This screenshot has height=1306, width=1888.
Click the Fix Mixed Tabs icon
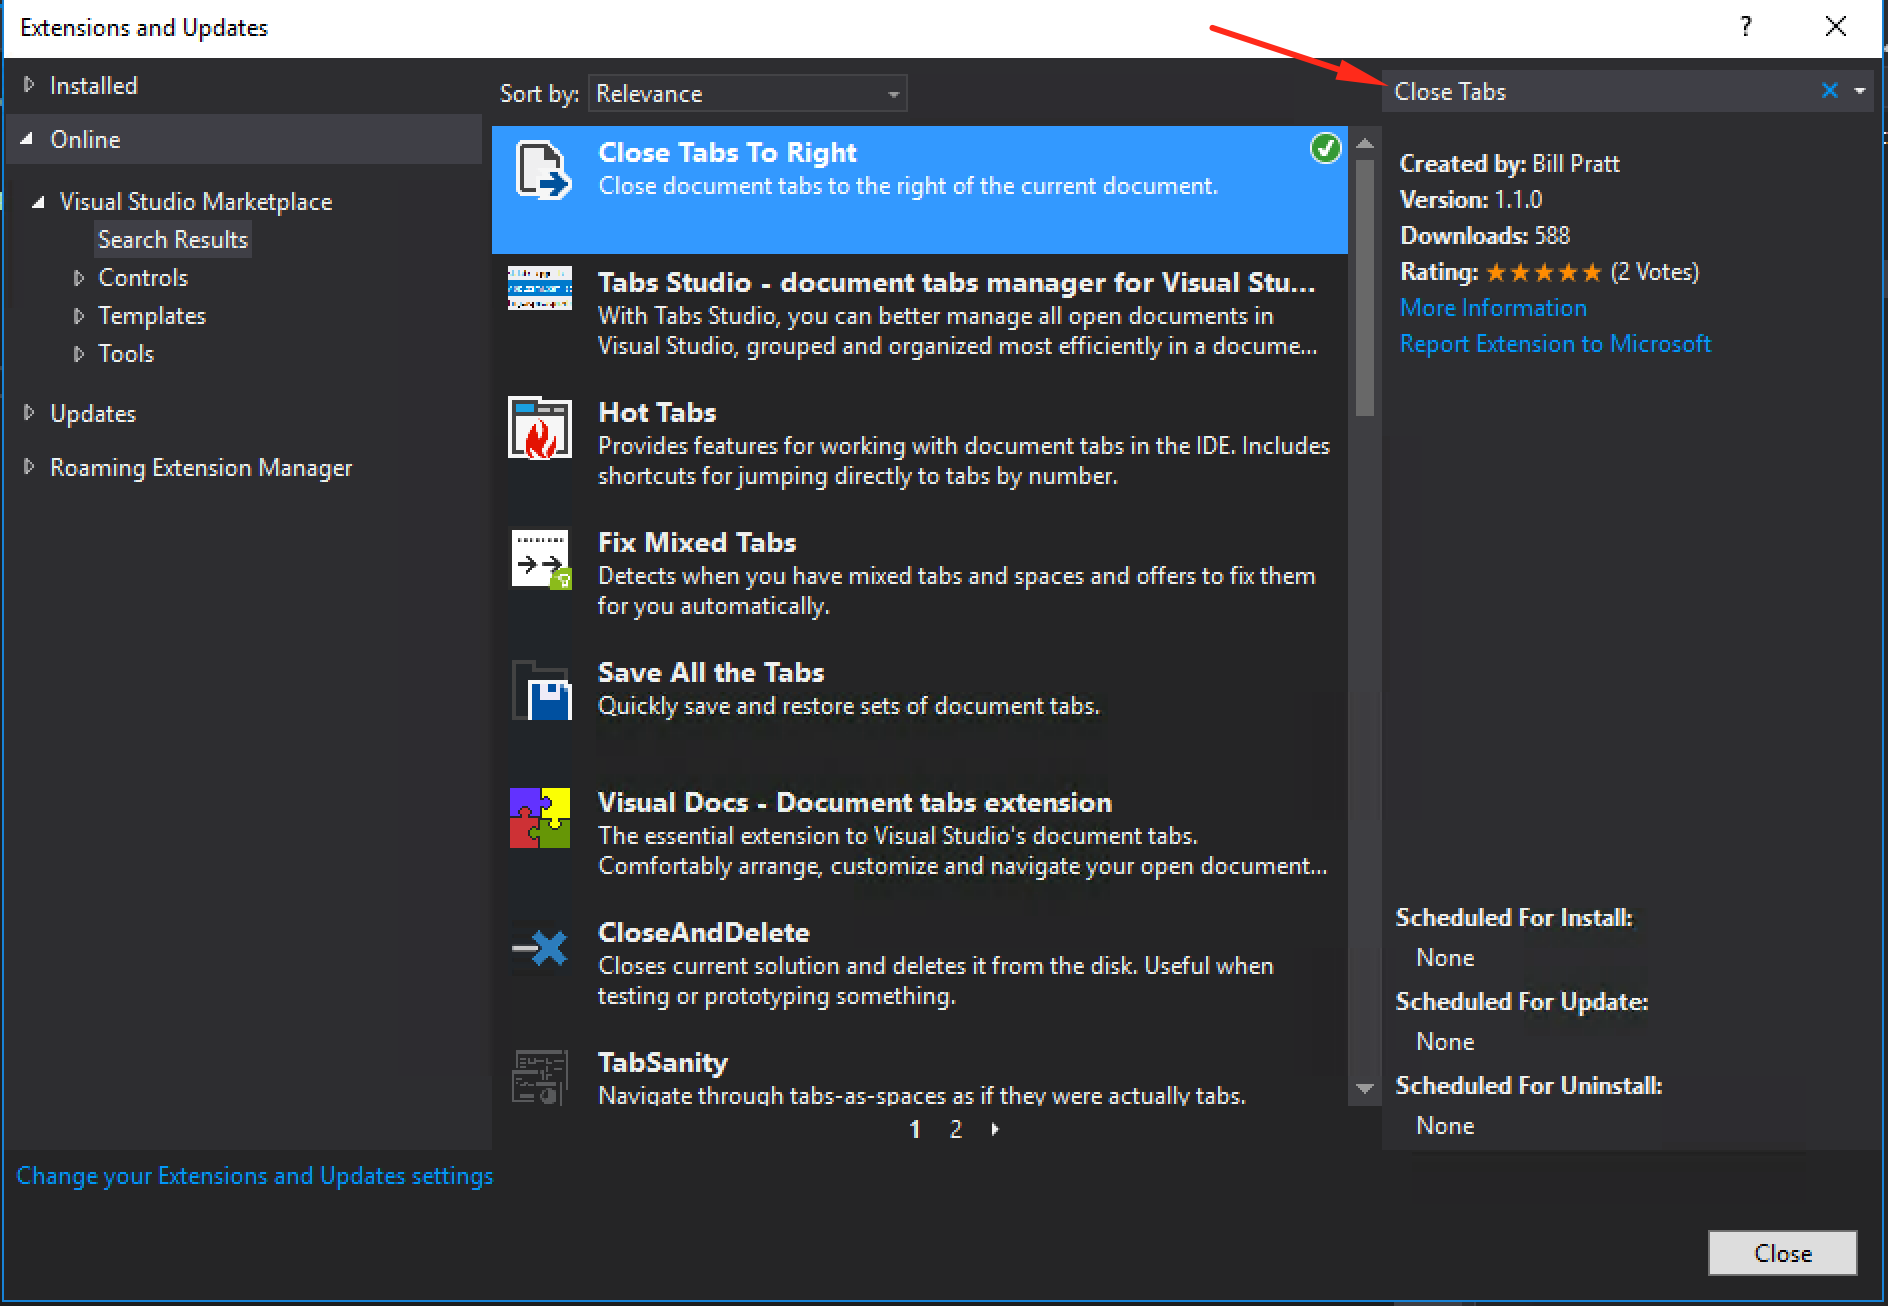click(541, 559)
